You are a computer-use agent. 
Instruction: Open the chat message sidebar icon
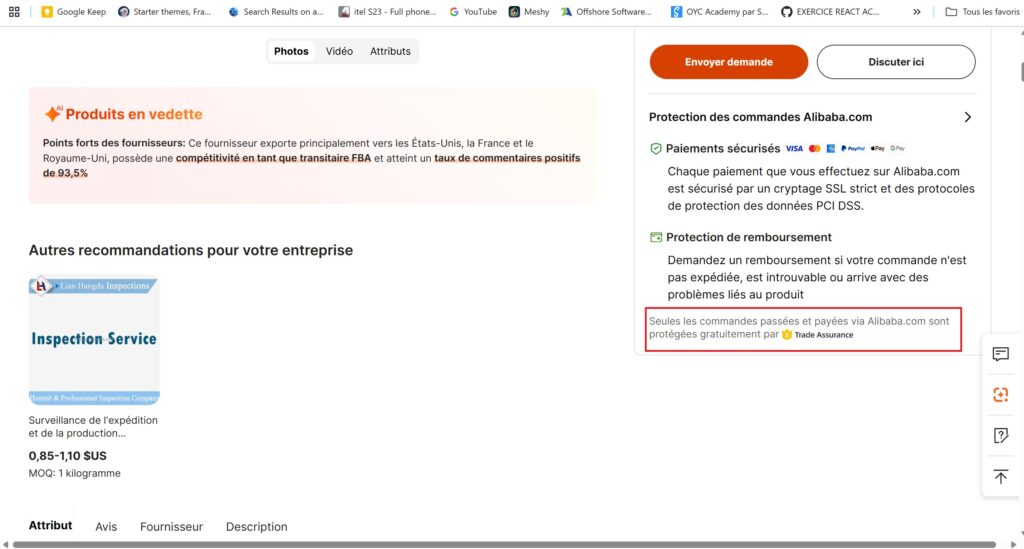pyautogui.click(x=1000, y=354)
